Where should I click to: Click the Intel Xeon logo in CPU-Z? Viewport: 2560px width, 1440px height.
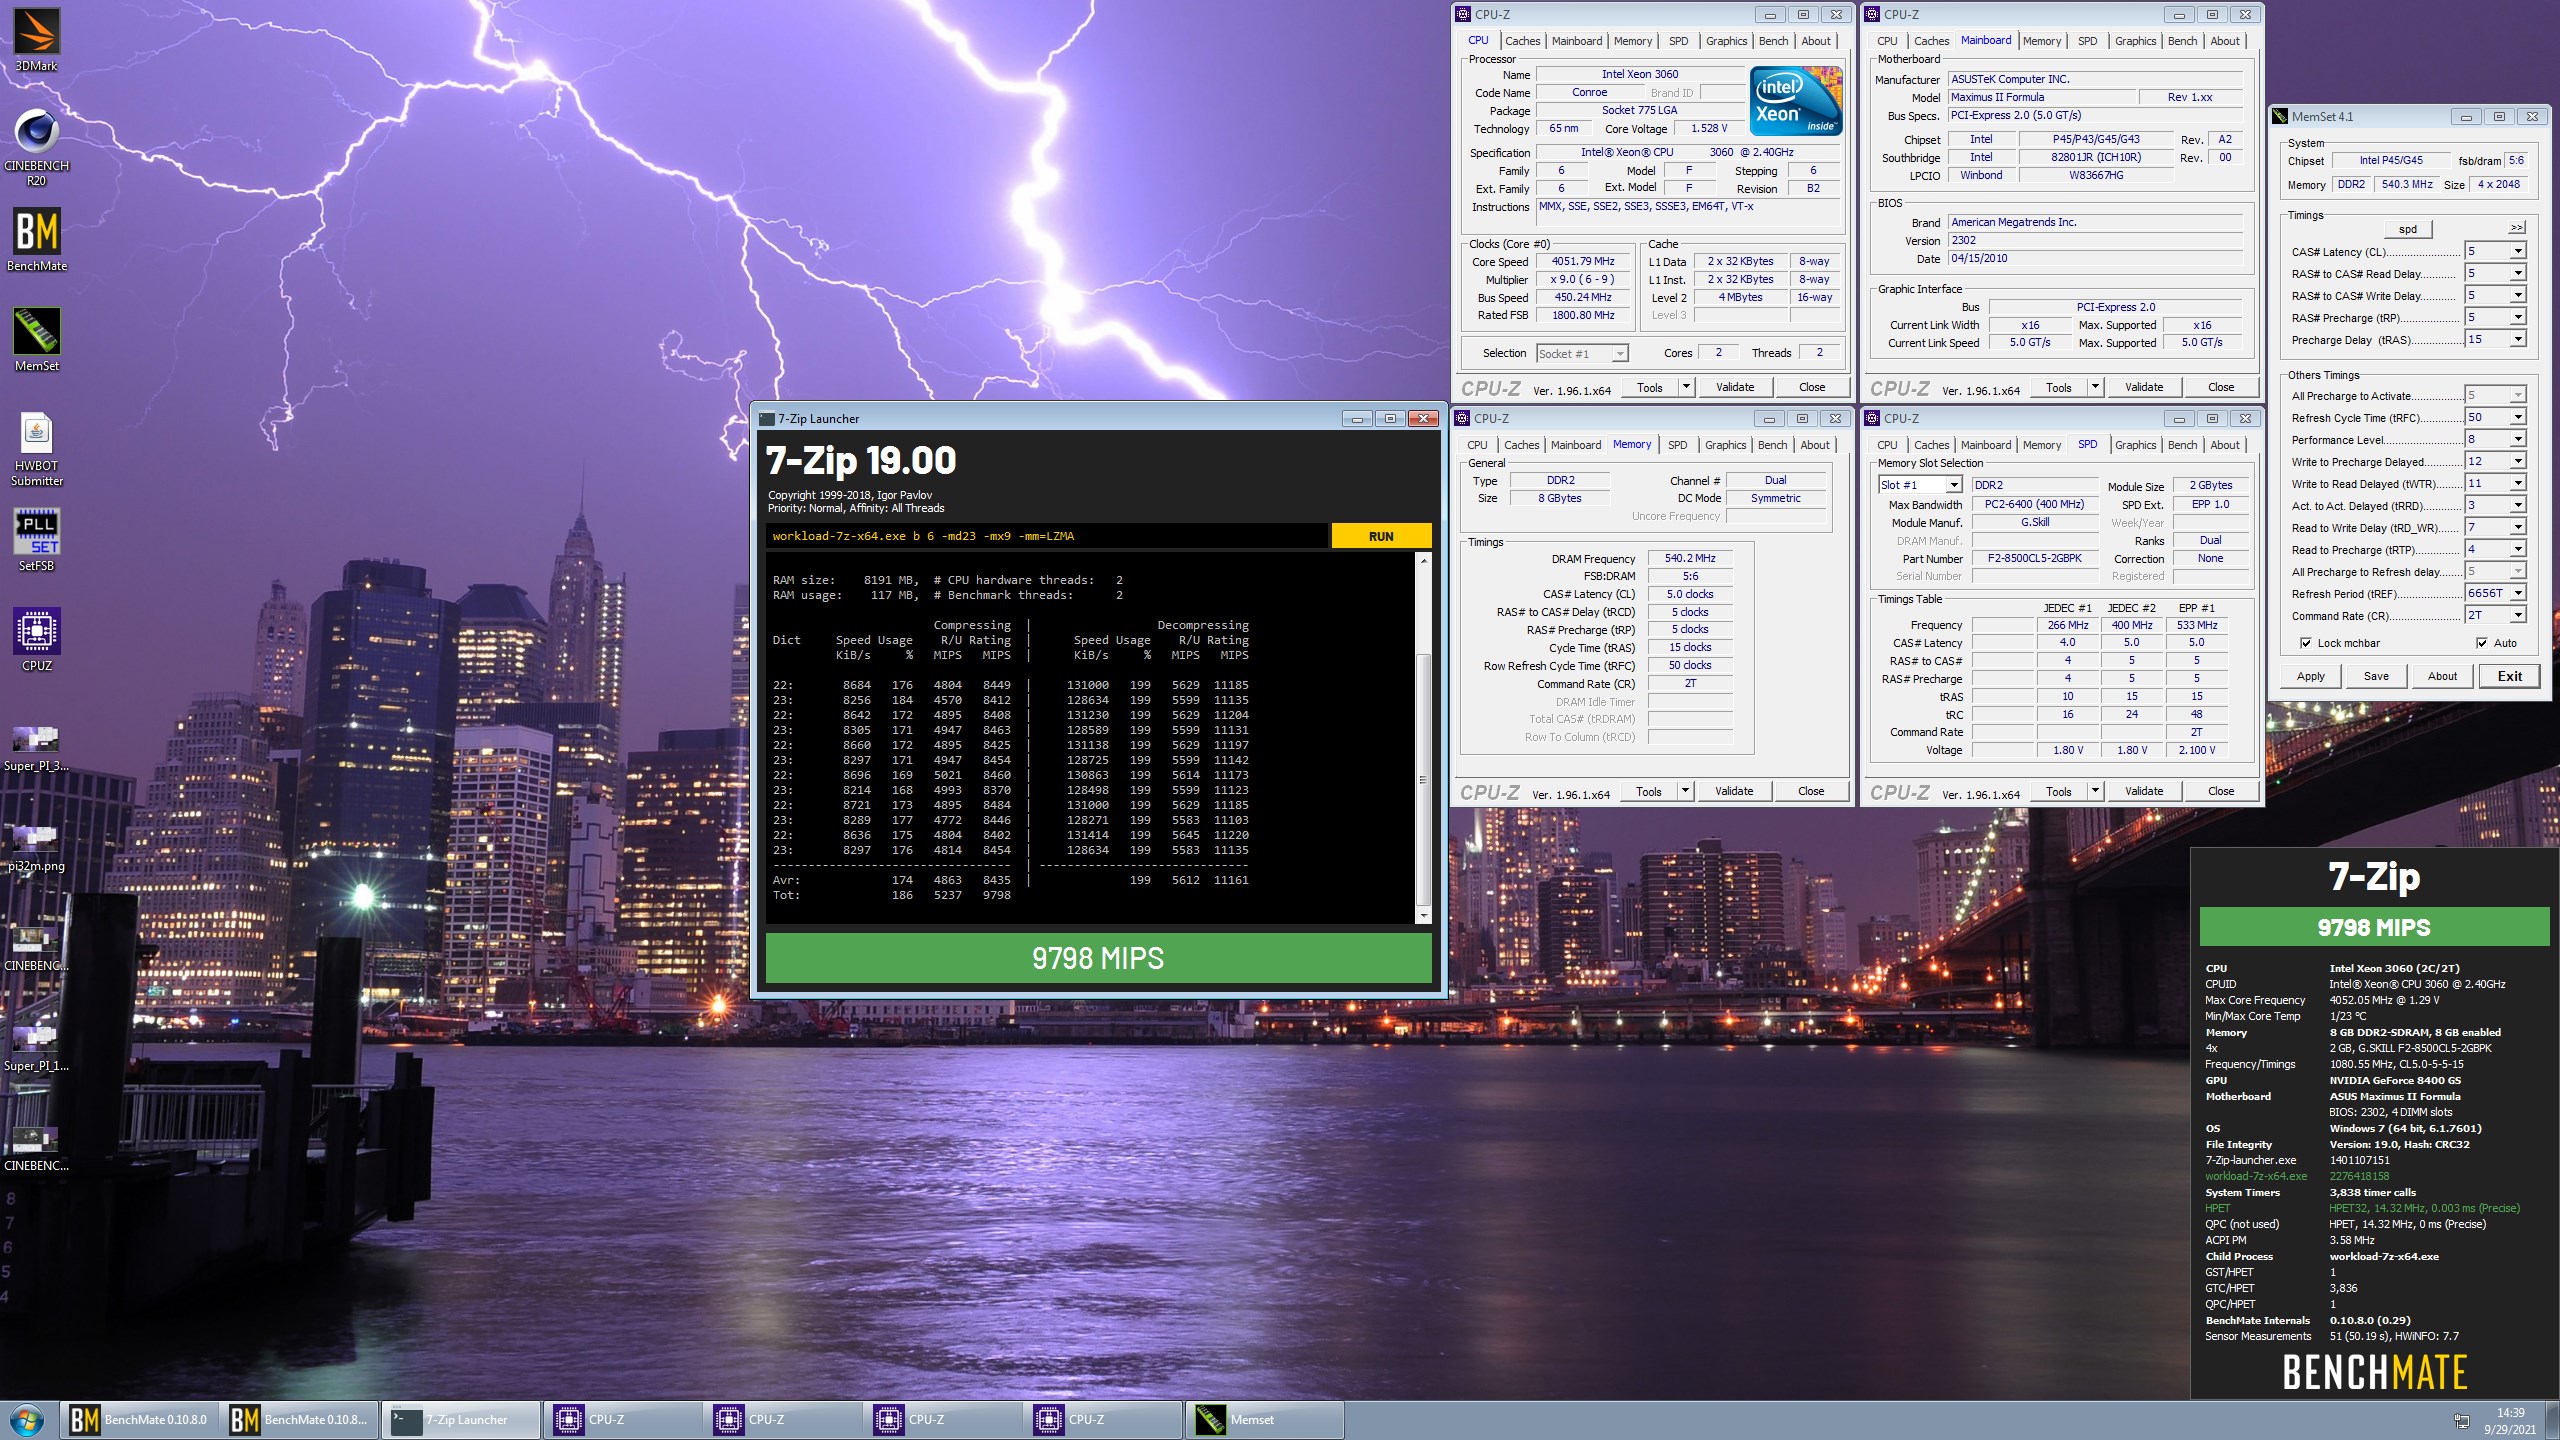[1796, 100]
